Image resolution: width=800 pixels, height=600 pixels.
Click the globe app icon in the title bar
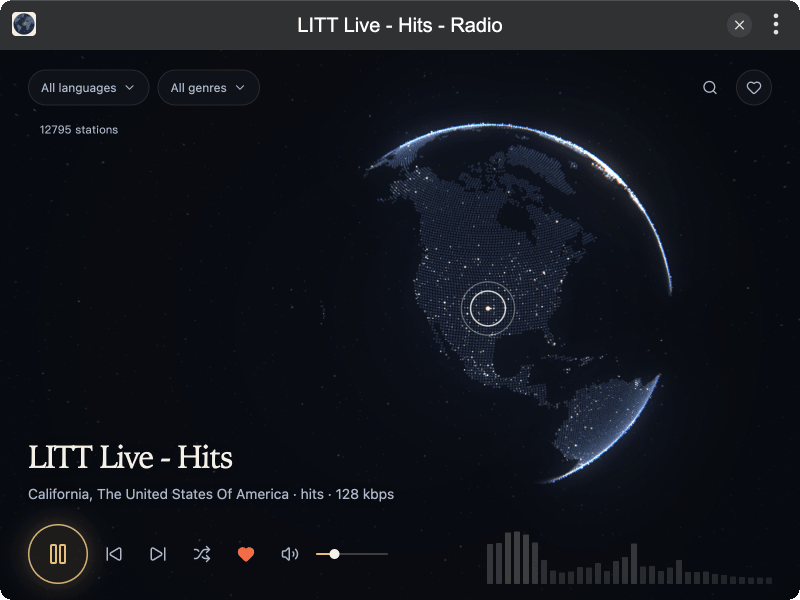tap(24, 24)
